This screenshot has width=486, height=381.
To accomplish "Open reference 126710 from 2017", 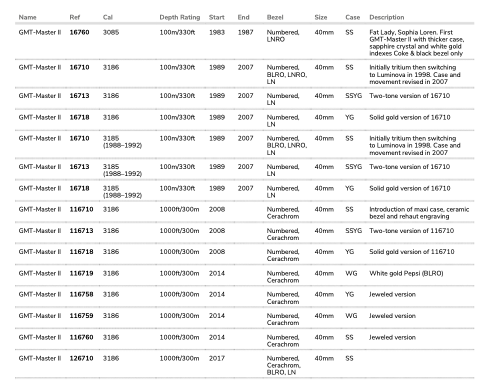I will [81, 358].
